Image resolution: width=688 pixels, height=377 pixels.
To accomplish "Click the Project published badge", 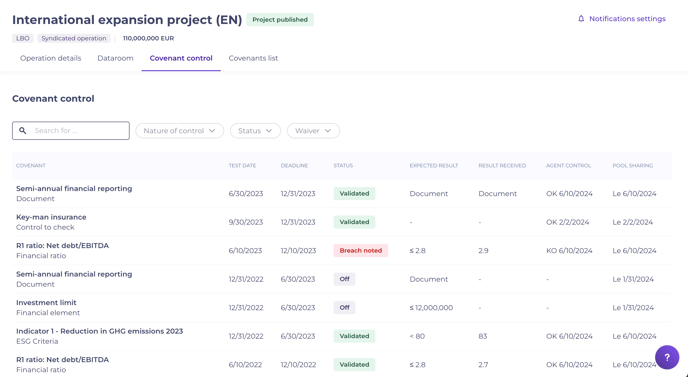I will pos(280,20).
